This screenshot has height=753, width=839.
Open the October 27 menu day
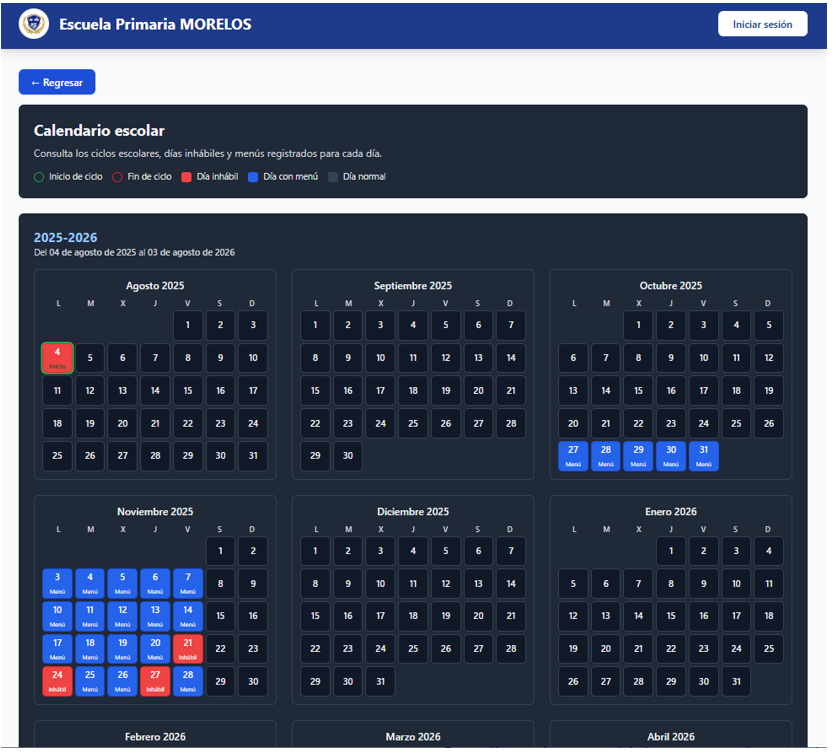coord(574,456)
